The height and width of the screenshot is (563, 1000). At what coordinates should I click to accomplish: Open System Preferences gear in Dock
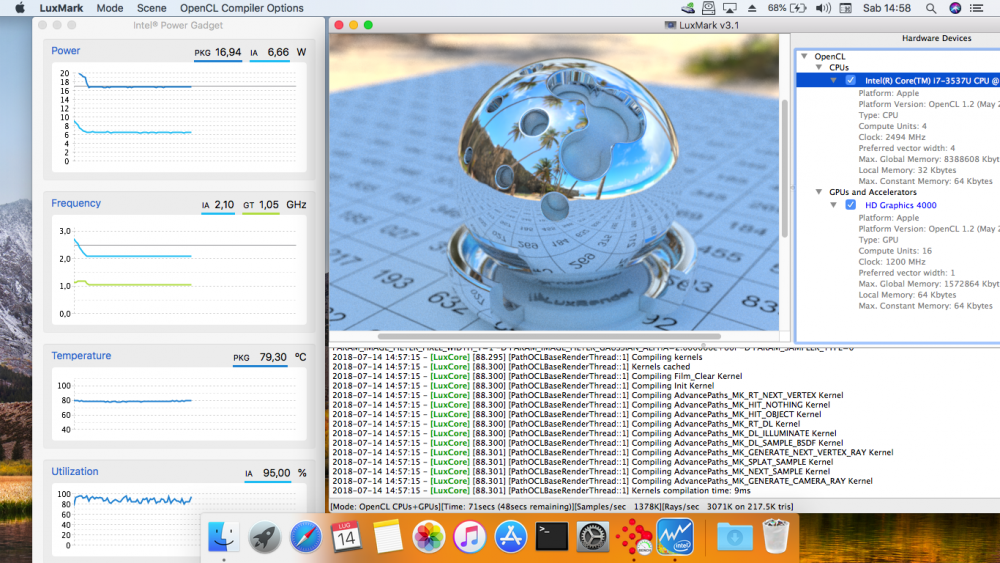click(592, 537)
